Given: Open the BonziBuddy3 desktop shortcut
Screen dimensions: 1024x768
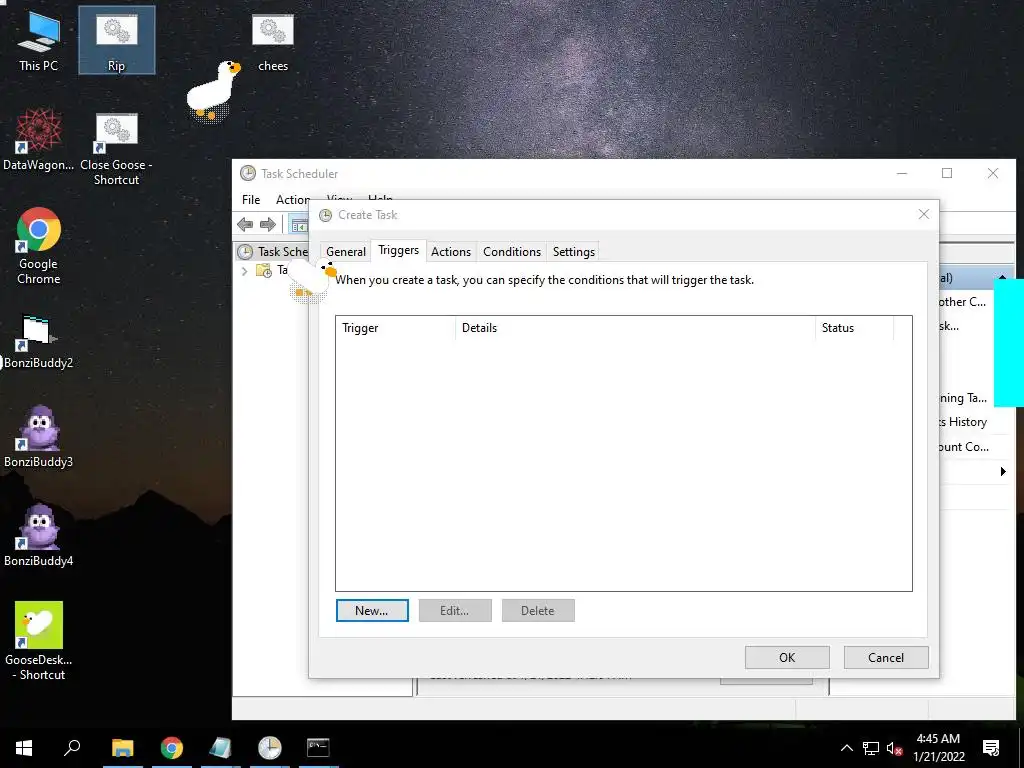Looking at the screenshot, I should click(38, 436).
